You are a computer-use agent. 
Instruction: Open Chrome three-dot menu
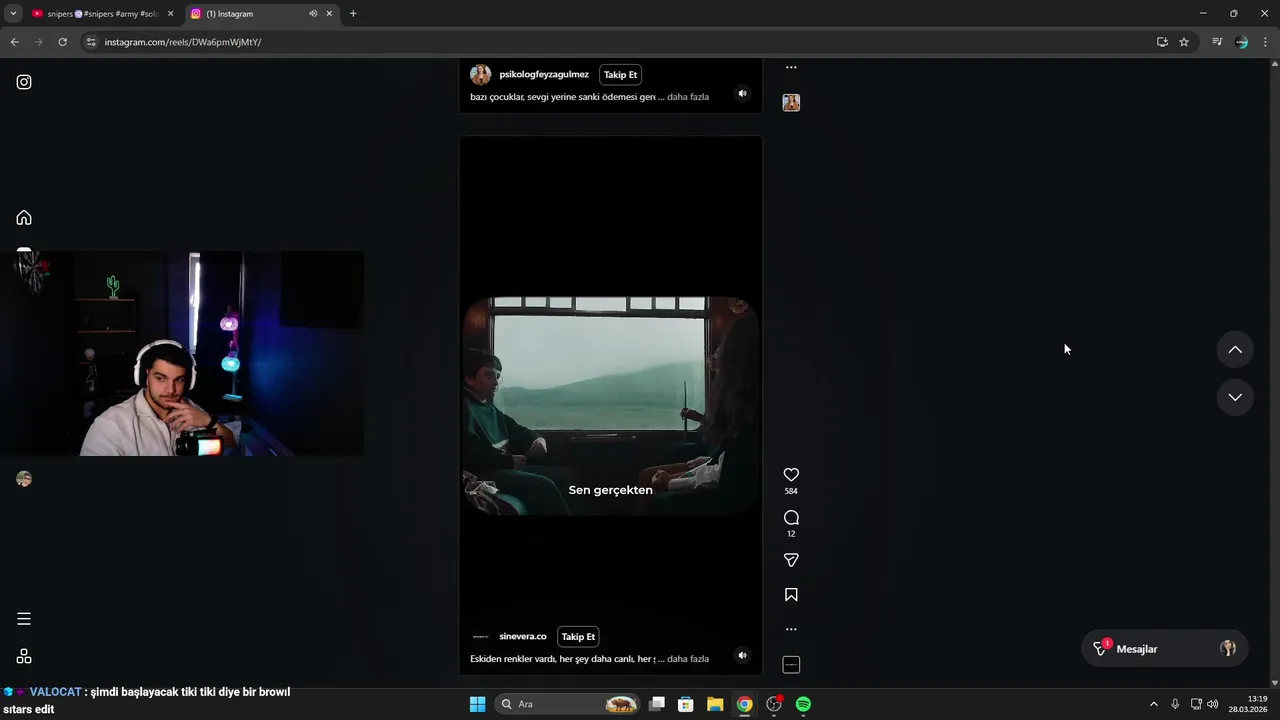click(x=1266, y=42)
